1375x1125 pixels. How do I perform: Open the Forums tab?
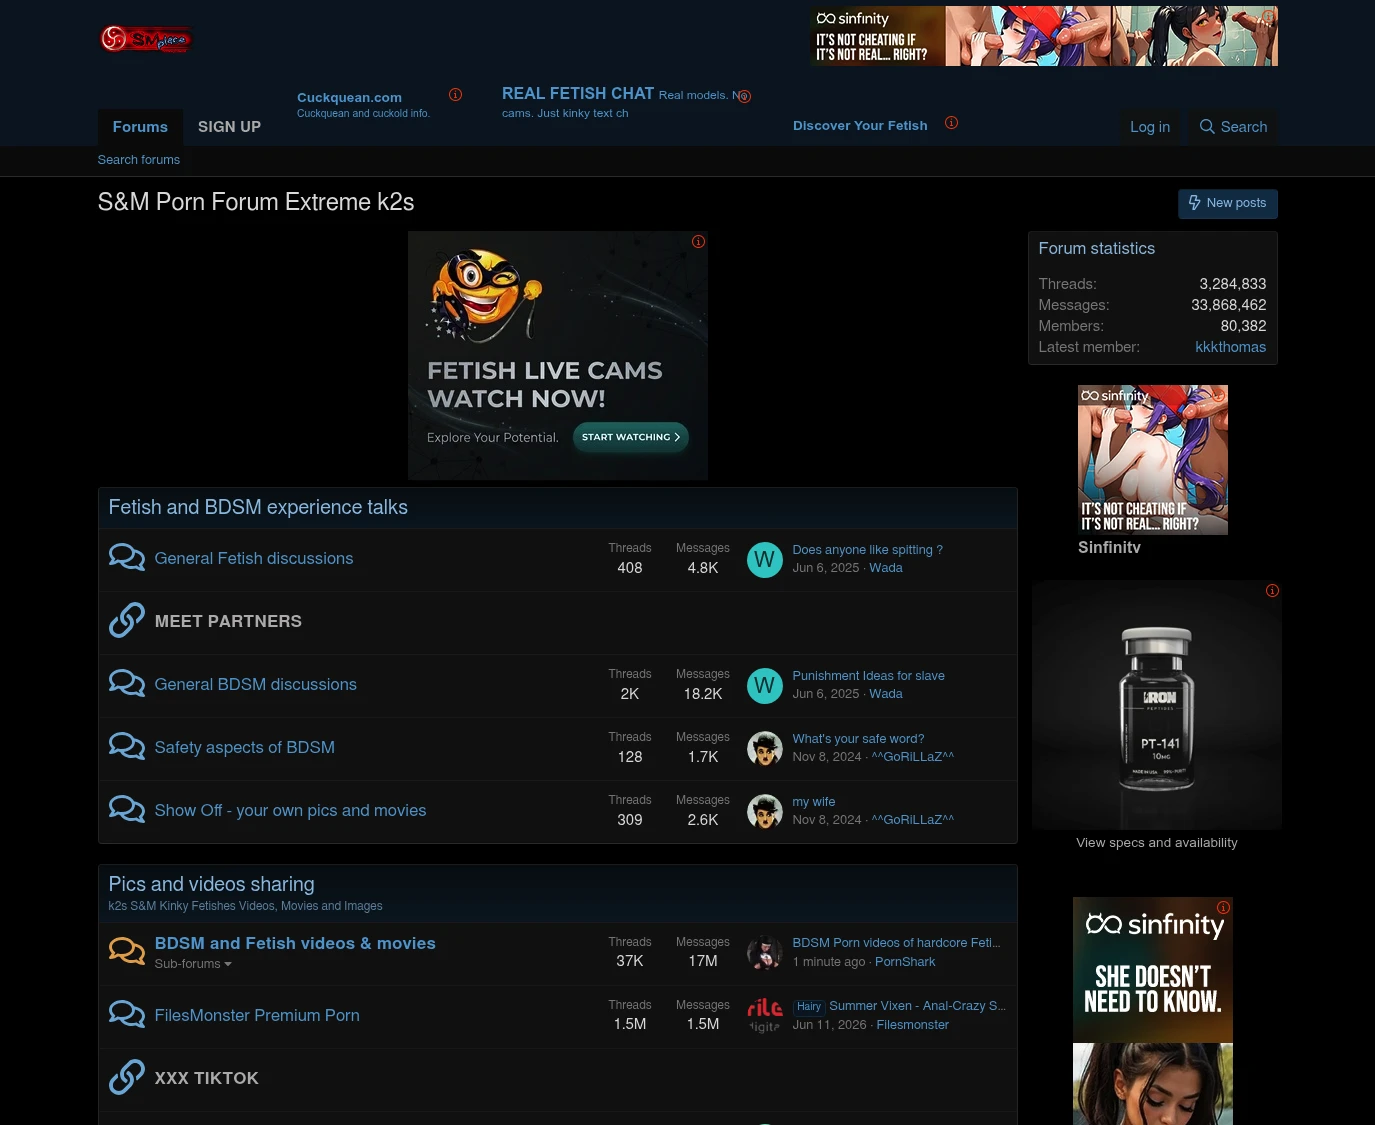coord(140,127)
